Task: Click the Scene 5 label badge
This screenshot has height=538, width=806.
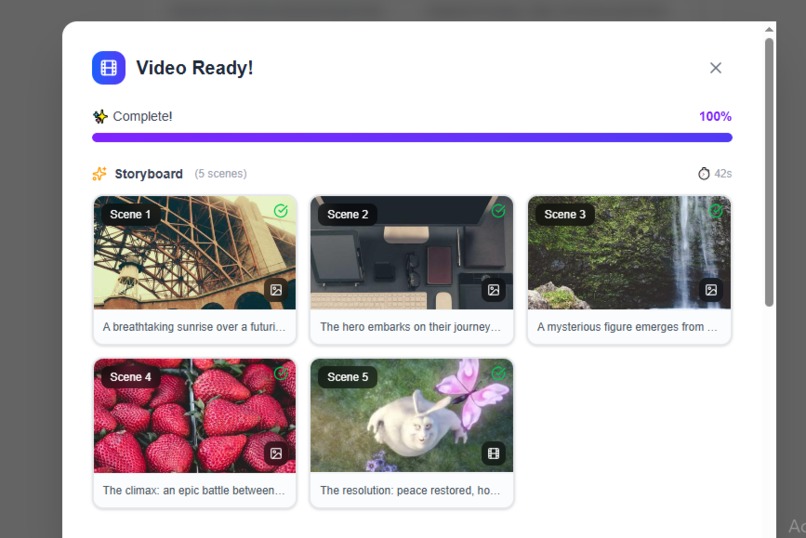Action: 347,377
